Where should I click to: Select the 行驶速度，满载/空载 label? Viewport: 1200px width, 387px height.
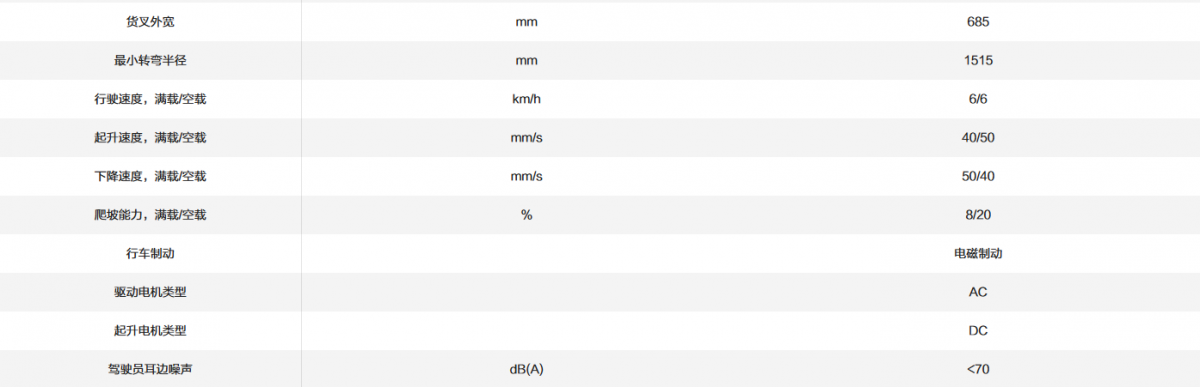[x=150, y=99]
